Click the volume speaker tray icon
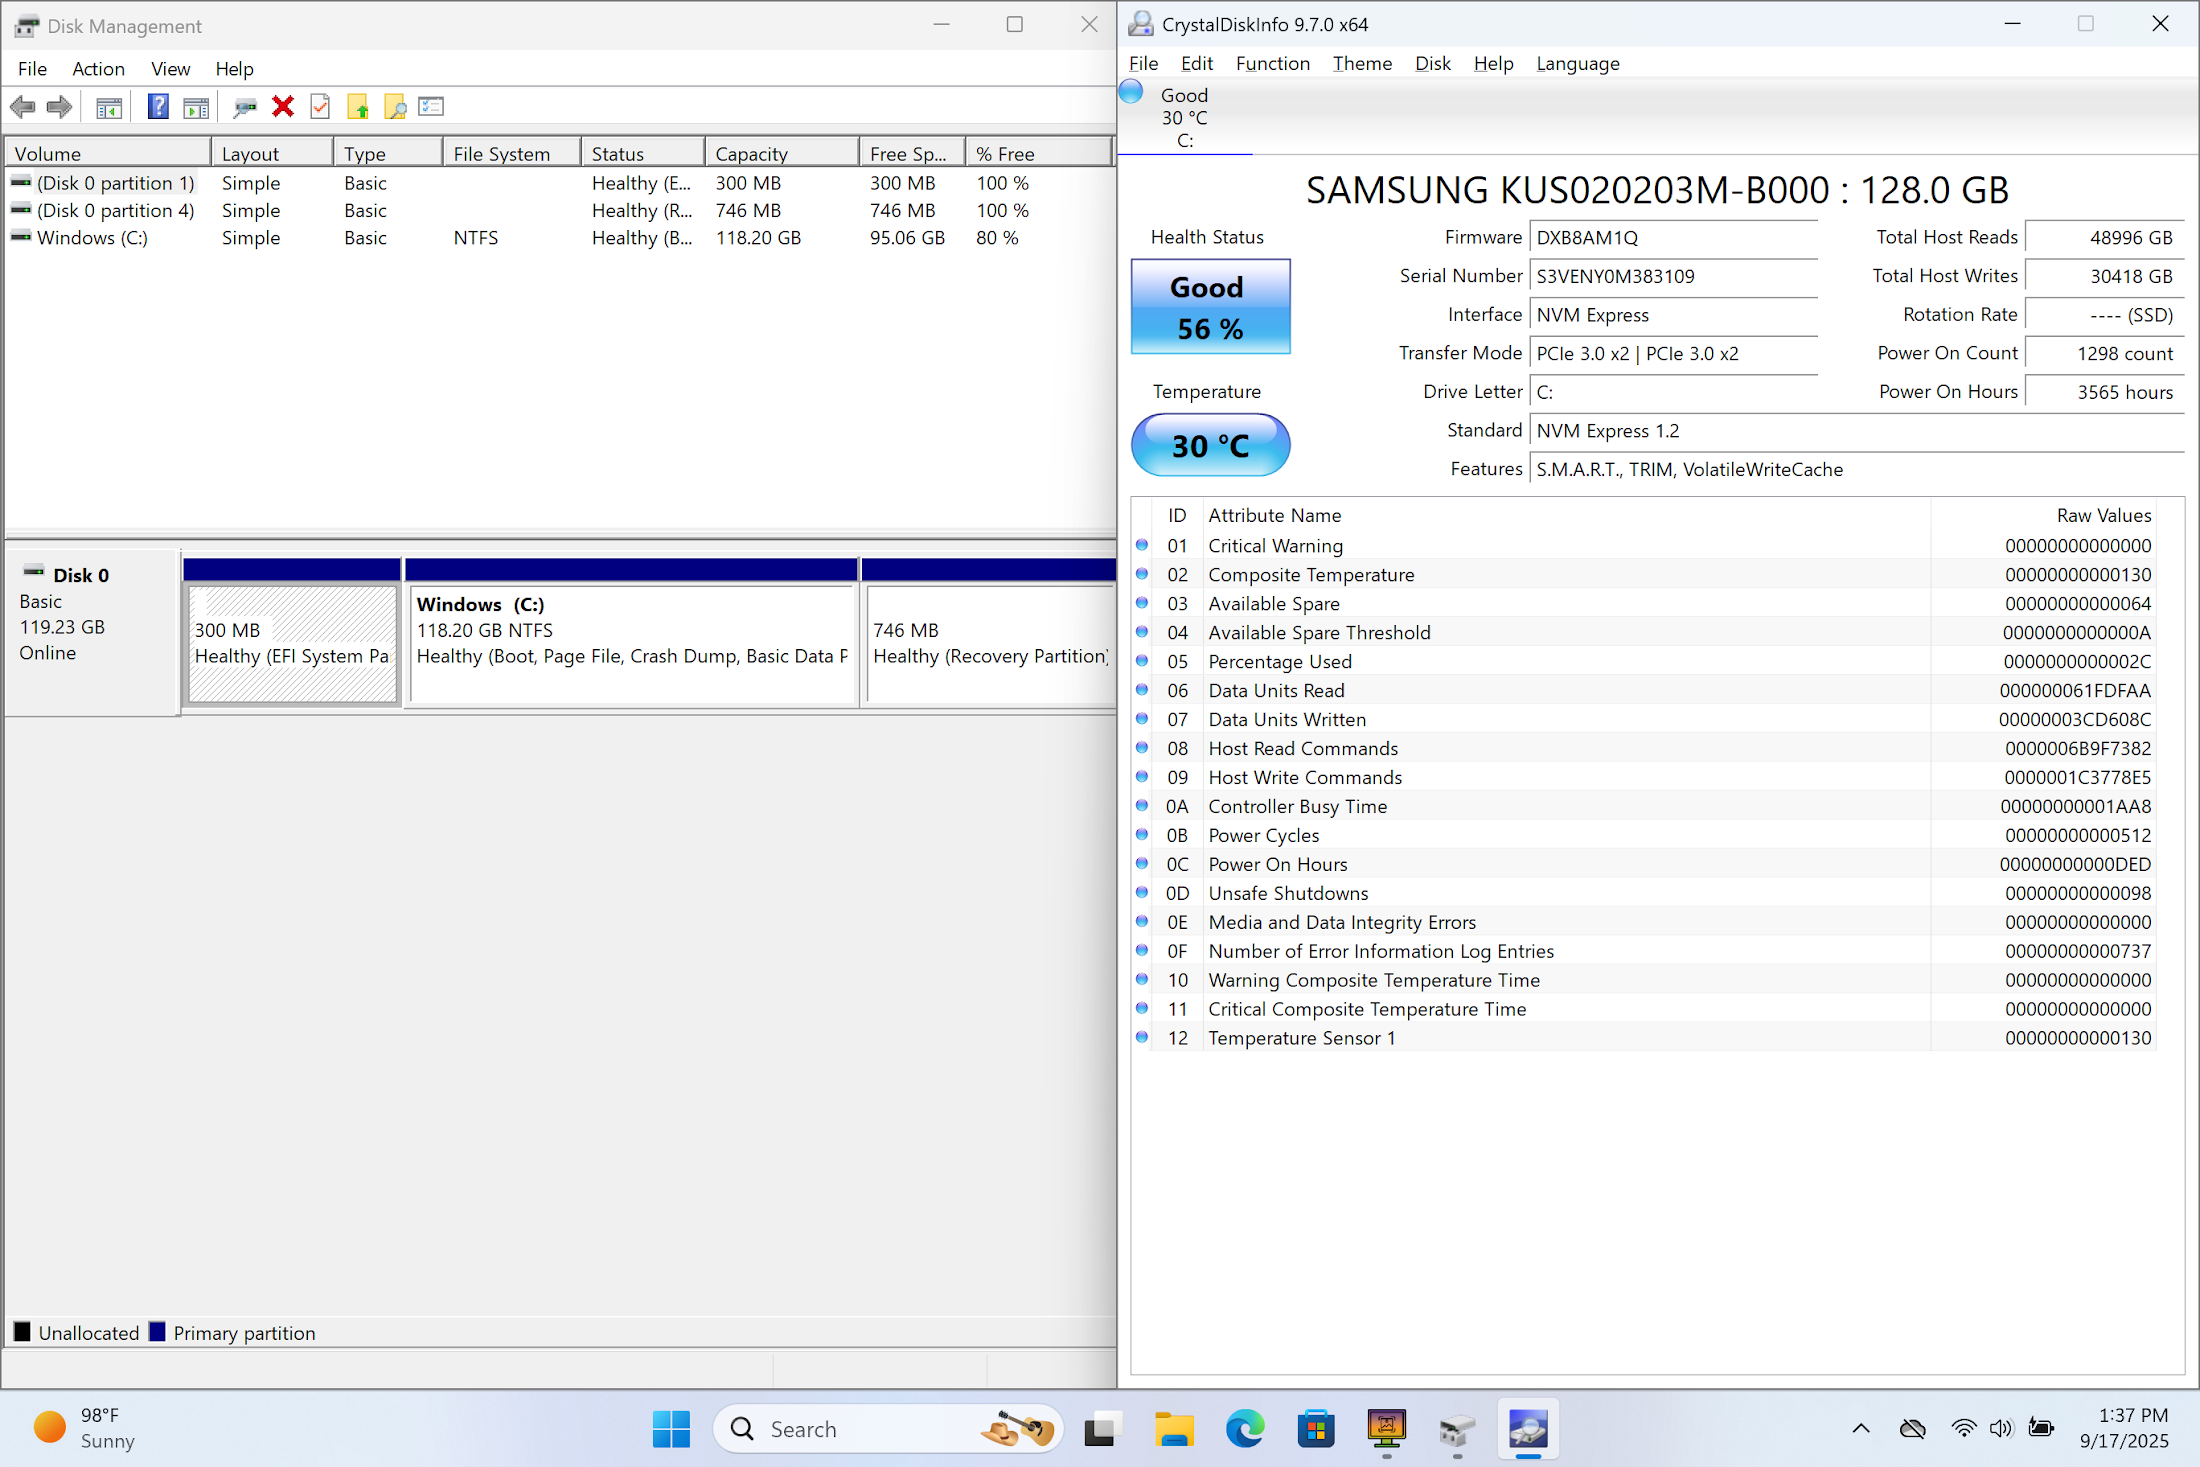Screen dimensions: 2200x1467 point(2001,1428)
